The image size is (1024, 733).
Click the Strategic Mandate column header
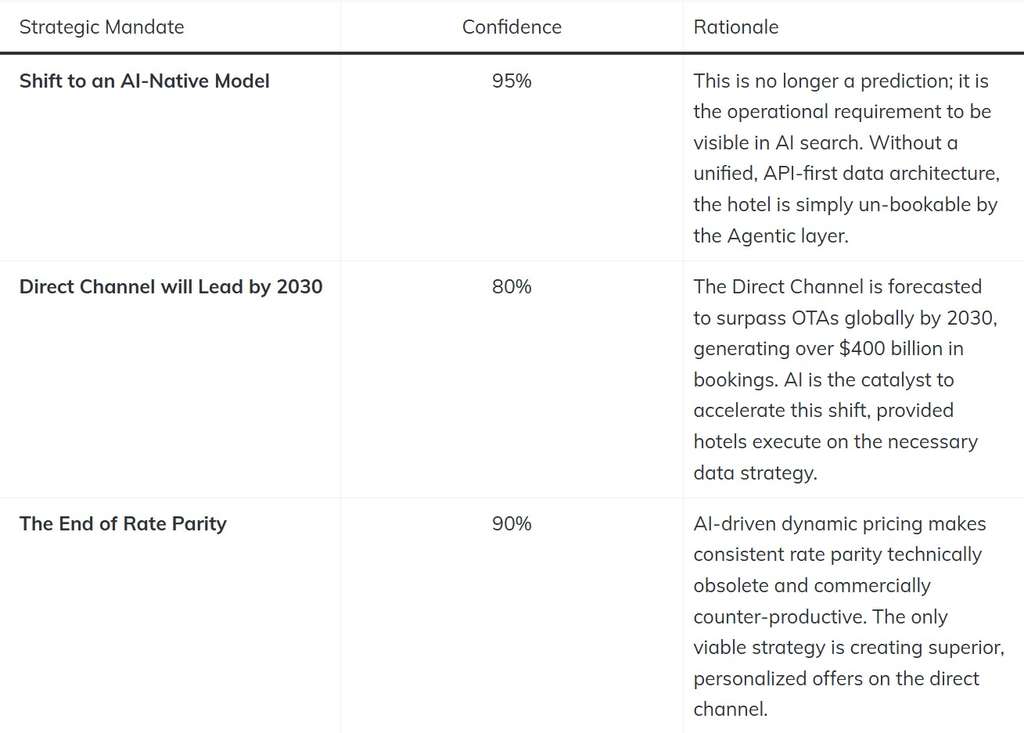102,27
